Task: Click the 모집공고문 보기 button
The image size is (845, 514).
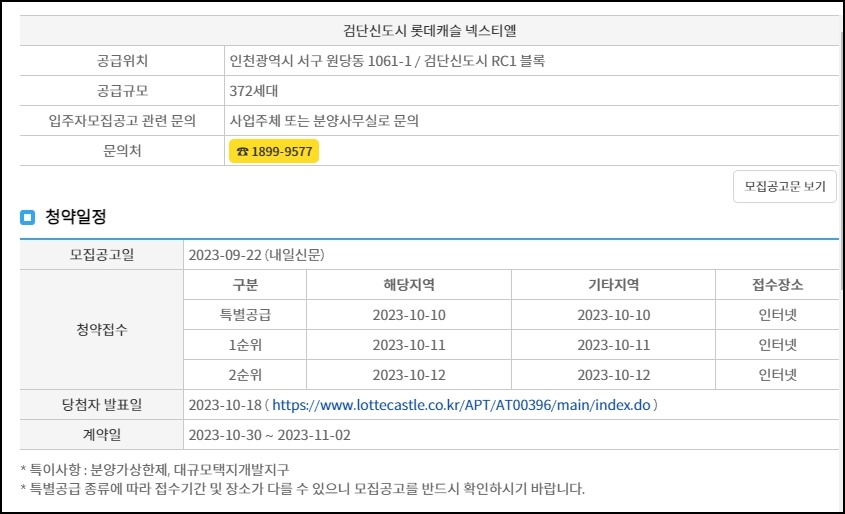Action: (x=785, y=186)
